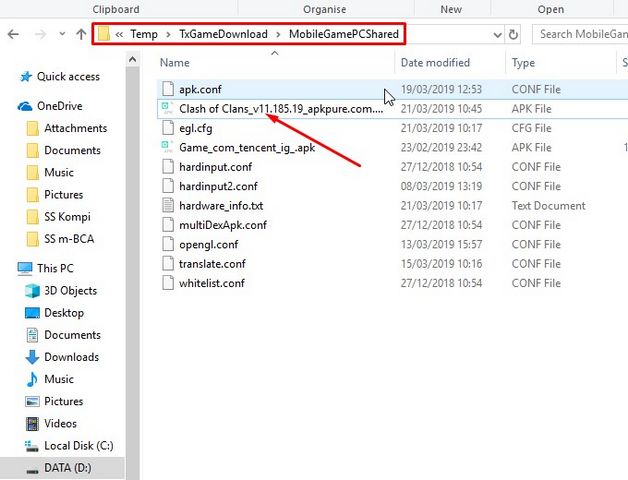This screenshot has height=480, width=628.
Task: Select the multiDexApk.conf file icon
Action: click(x=168, y=225)
